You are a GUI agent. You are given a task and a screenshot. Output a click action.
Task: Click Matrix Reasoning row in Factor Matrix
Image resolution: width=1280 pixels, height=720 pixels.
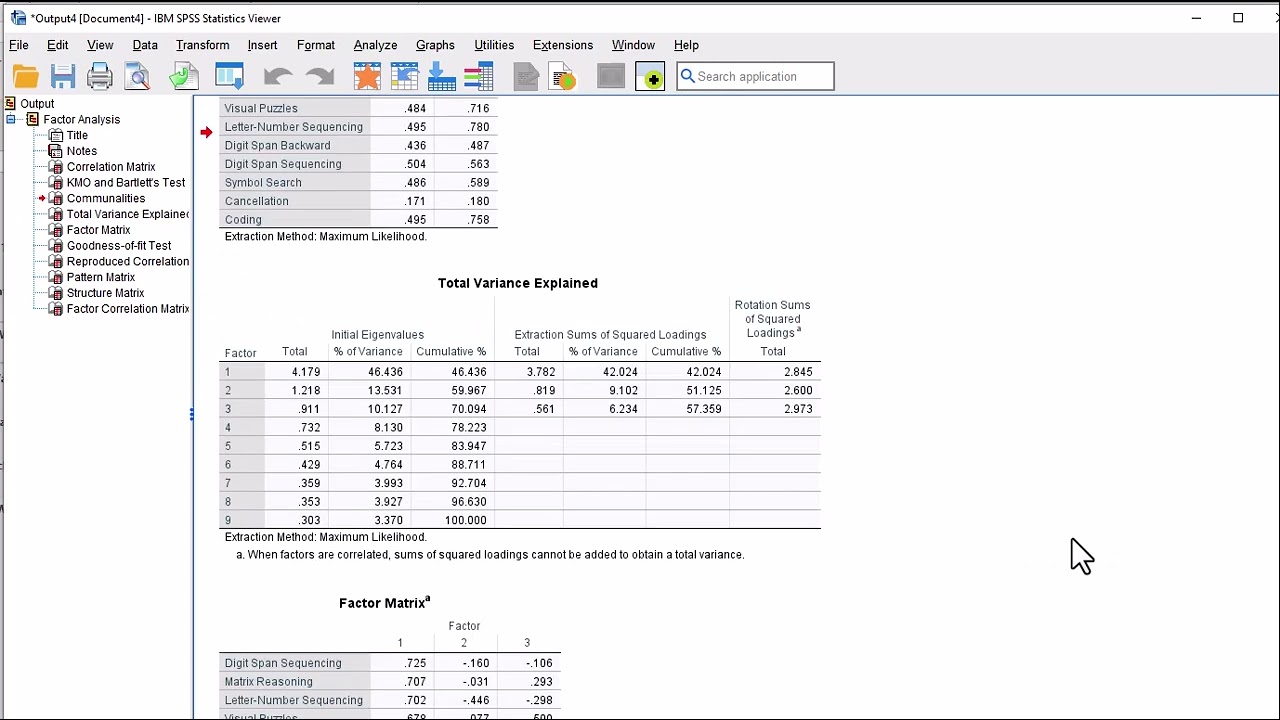tap(269, 682)
